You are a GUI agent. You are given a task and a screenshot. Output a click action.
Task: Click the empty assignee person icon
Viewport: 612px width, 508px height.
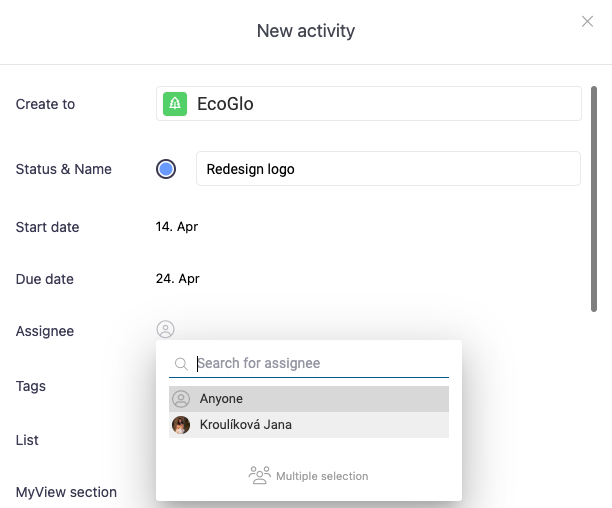(x=166, y=330)
